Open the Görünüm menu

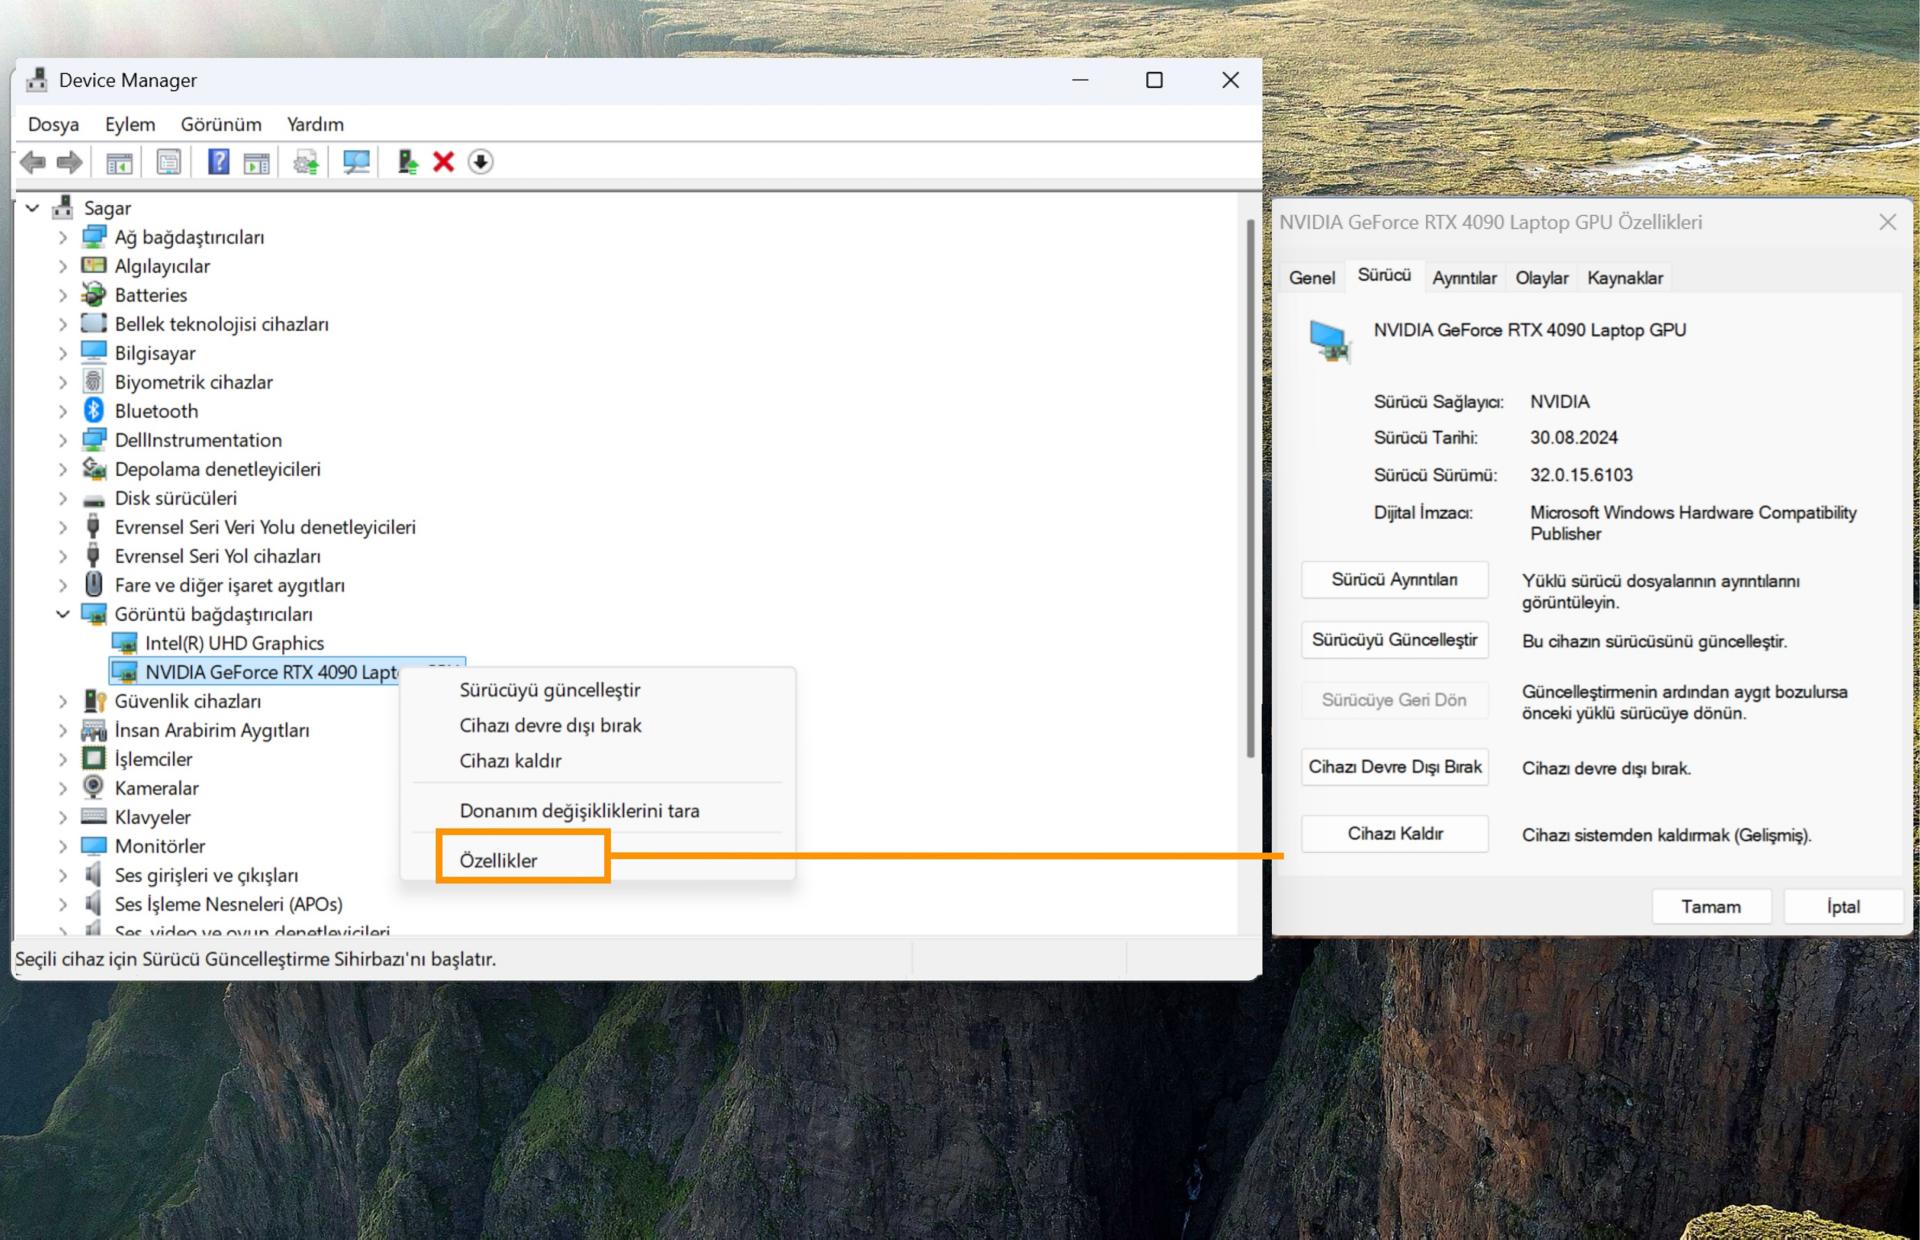coord(221,124)
